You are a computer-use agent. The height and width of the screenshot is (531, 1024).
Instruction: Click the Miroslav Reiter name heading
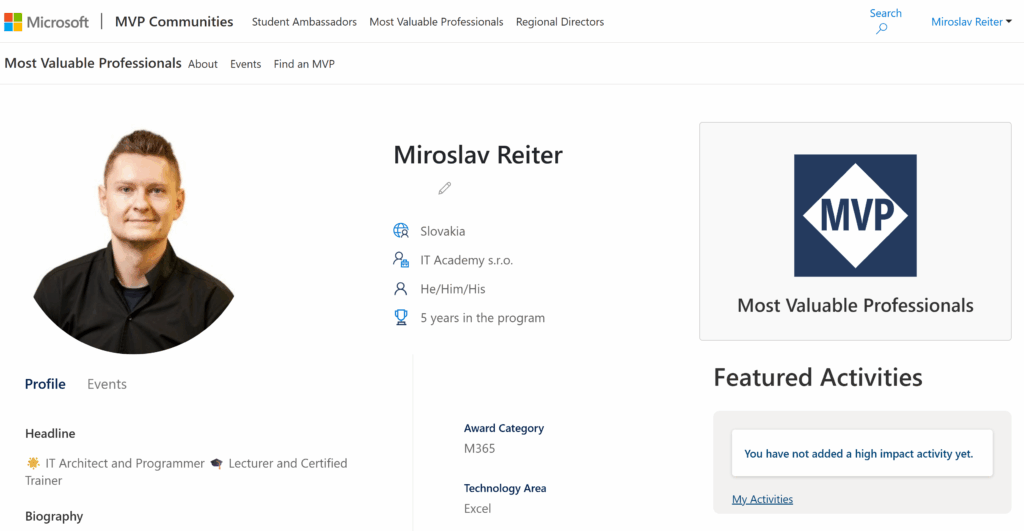(x=477, y=155)
